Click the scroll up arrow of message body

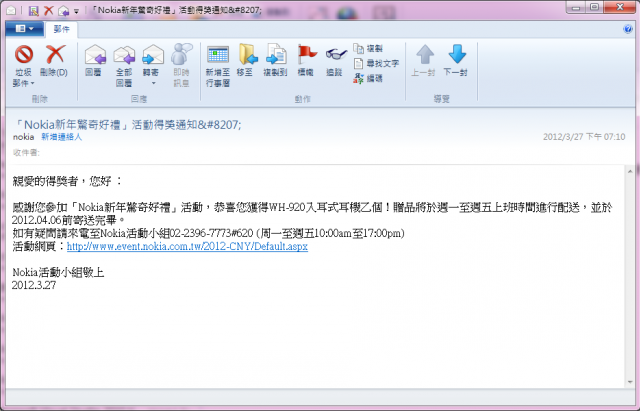point(630,171)
